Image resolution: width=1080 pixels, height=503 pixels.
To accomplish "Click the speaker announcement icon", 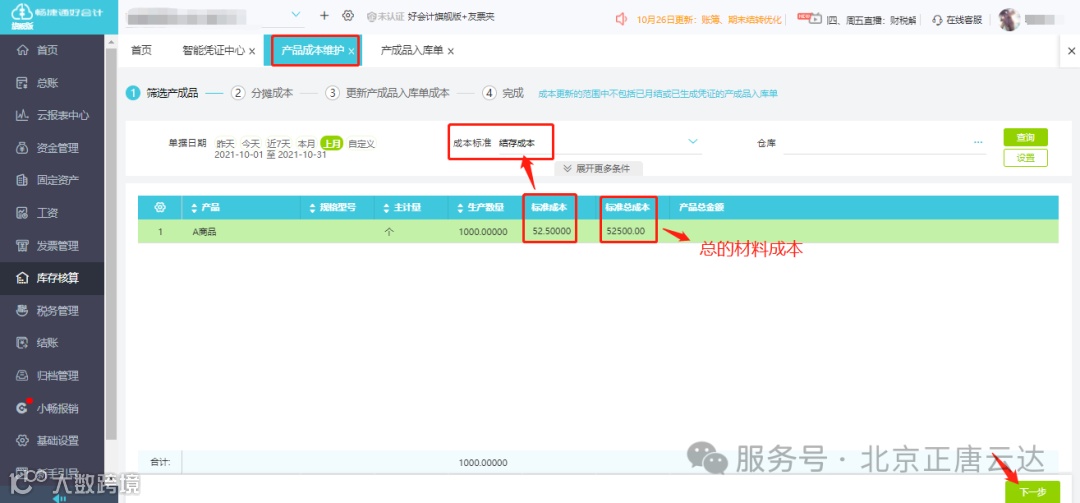I will [622, 19].
